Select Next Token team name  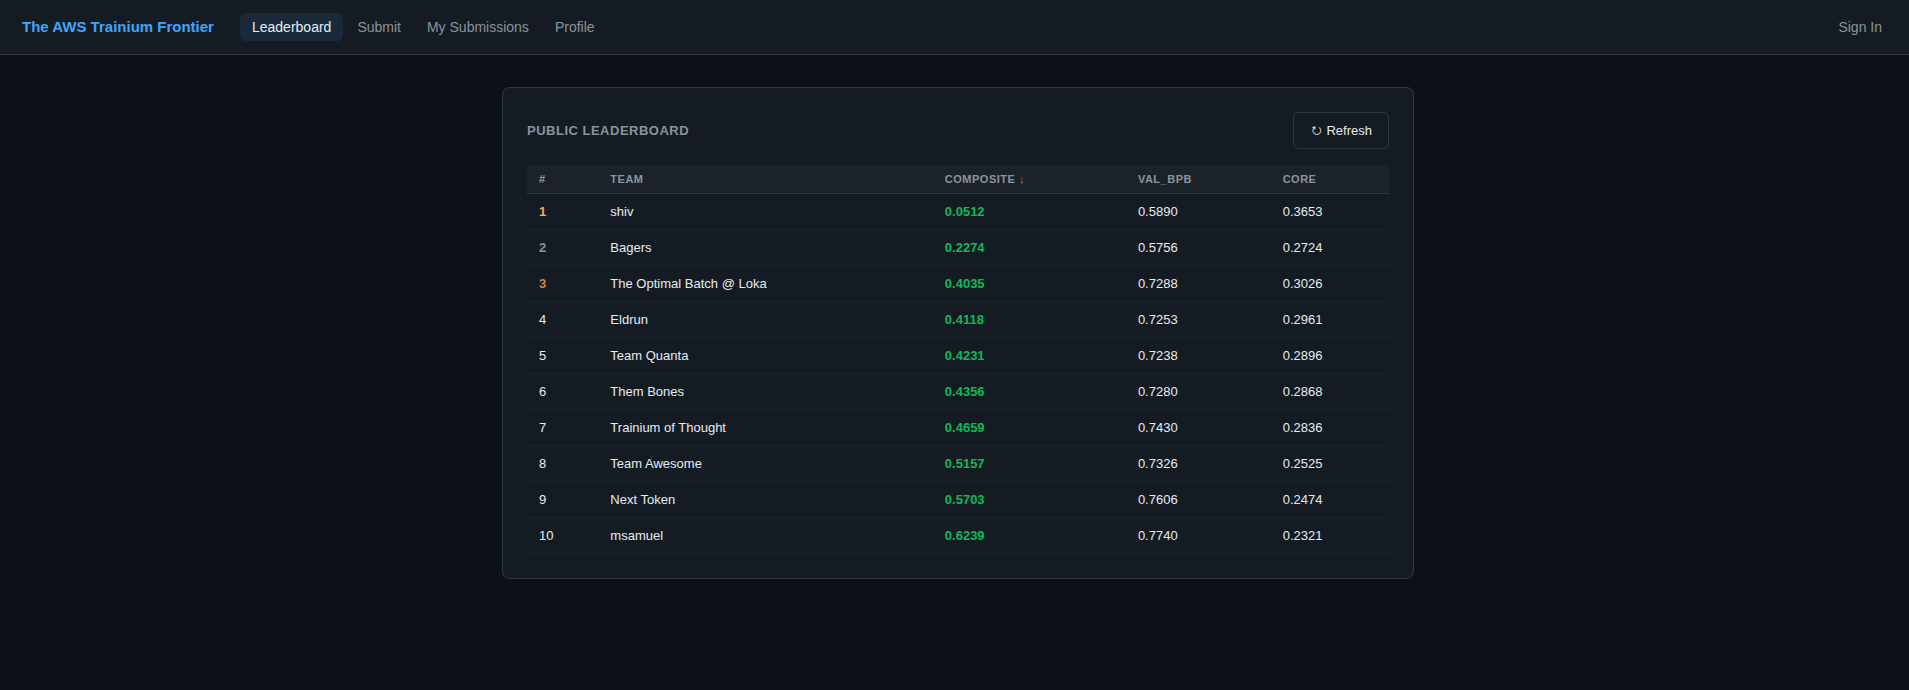click(643, 500)
